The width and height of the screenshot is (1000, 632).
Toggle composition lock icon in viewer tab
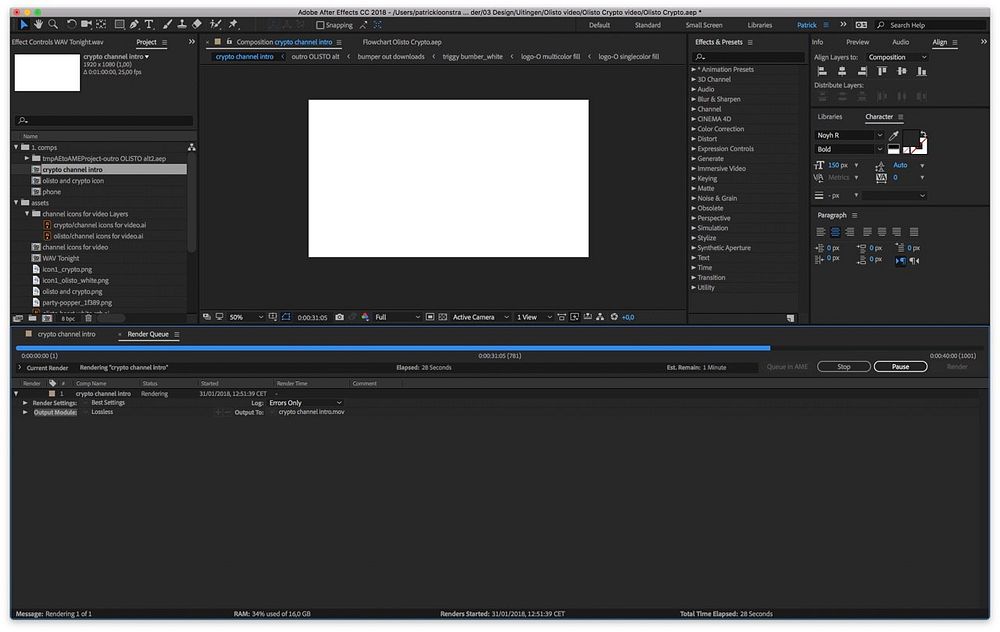(229, 43)
